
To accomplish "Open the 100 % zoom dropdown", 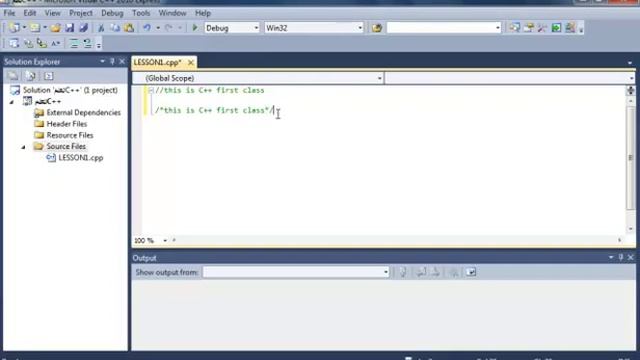I will pyautogui.click(x=165, y=240).
